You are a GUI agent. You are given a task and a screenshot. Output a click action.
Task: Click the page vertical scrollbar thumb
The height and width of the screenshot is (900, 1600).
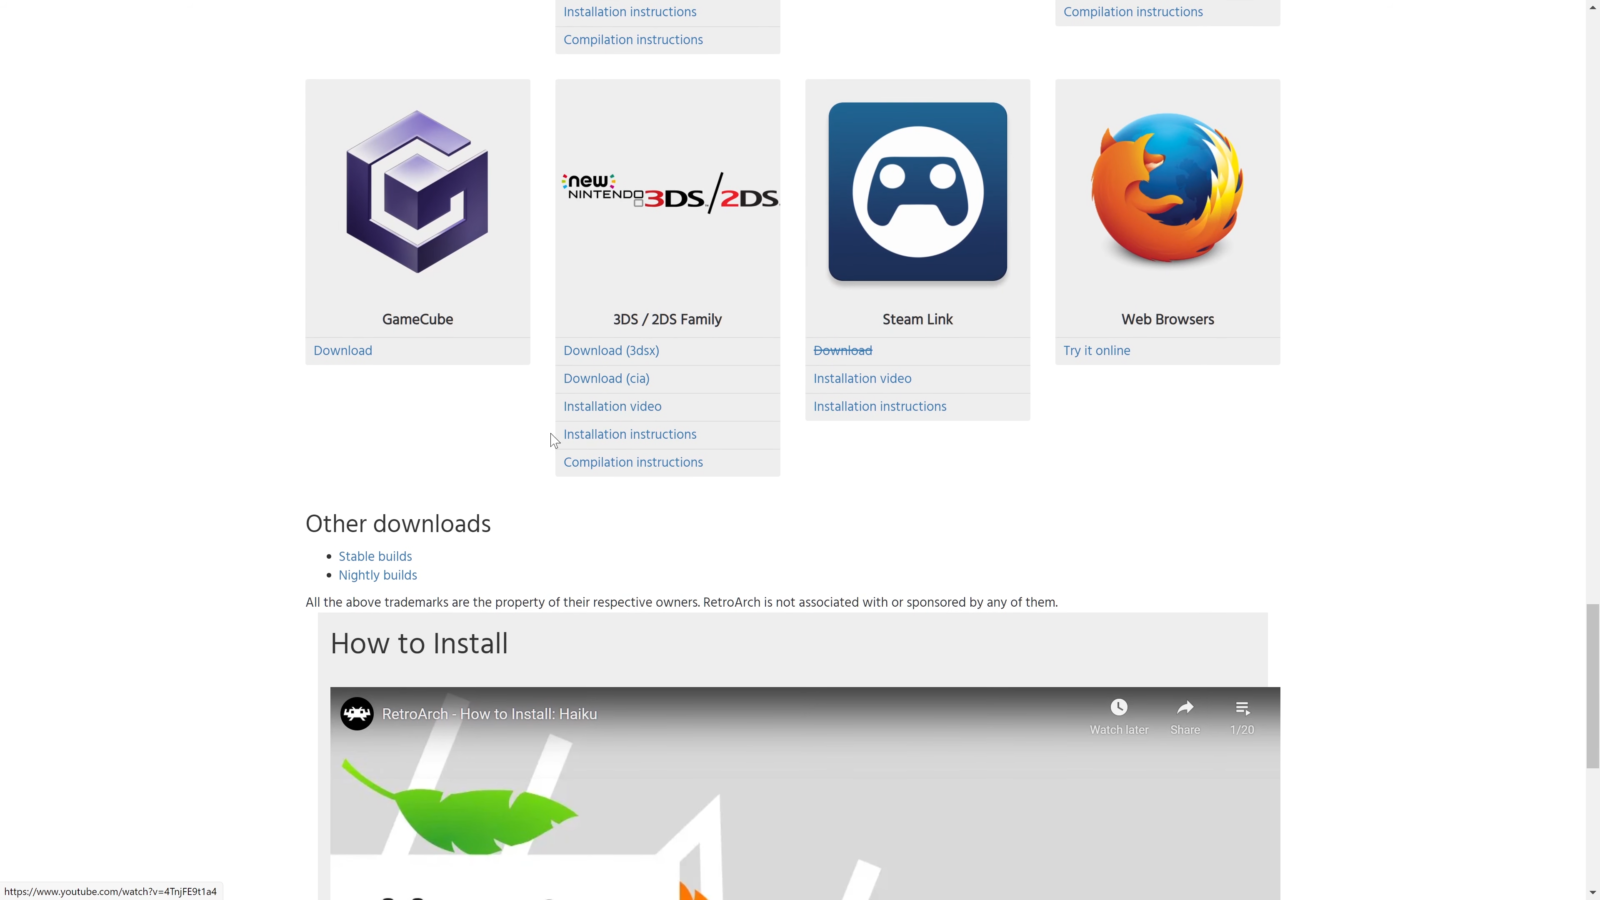pos(1592,686)
